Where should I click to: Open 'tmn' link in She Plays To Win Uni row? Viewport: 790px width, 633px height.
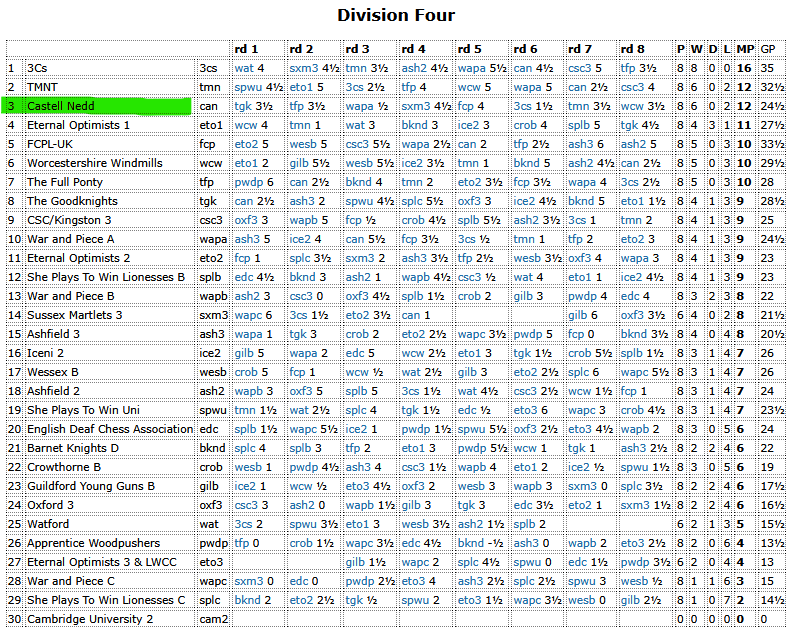tap(244, 410)
